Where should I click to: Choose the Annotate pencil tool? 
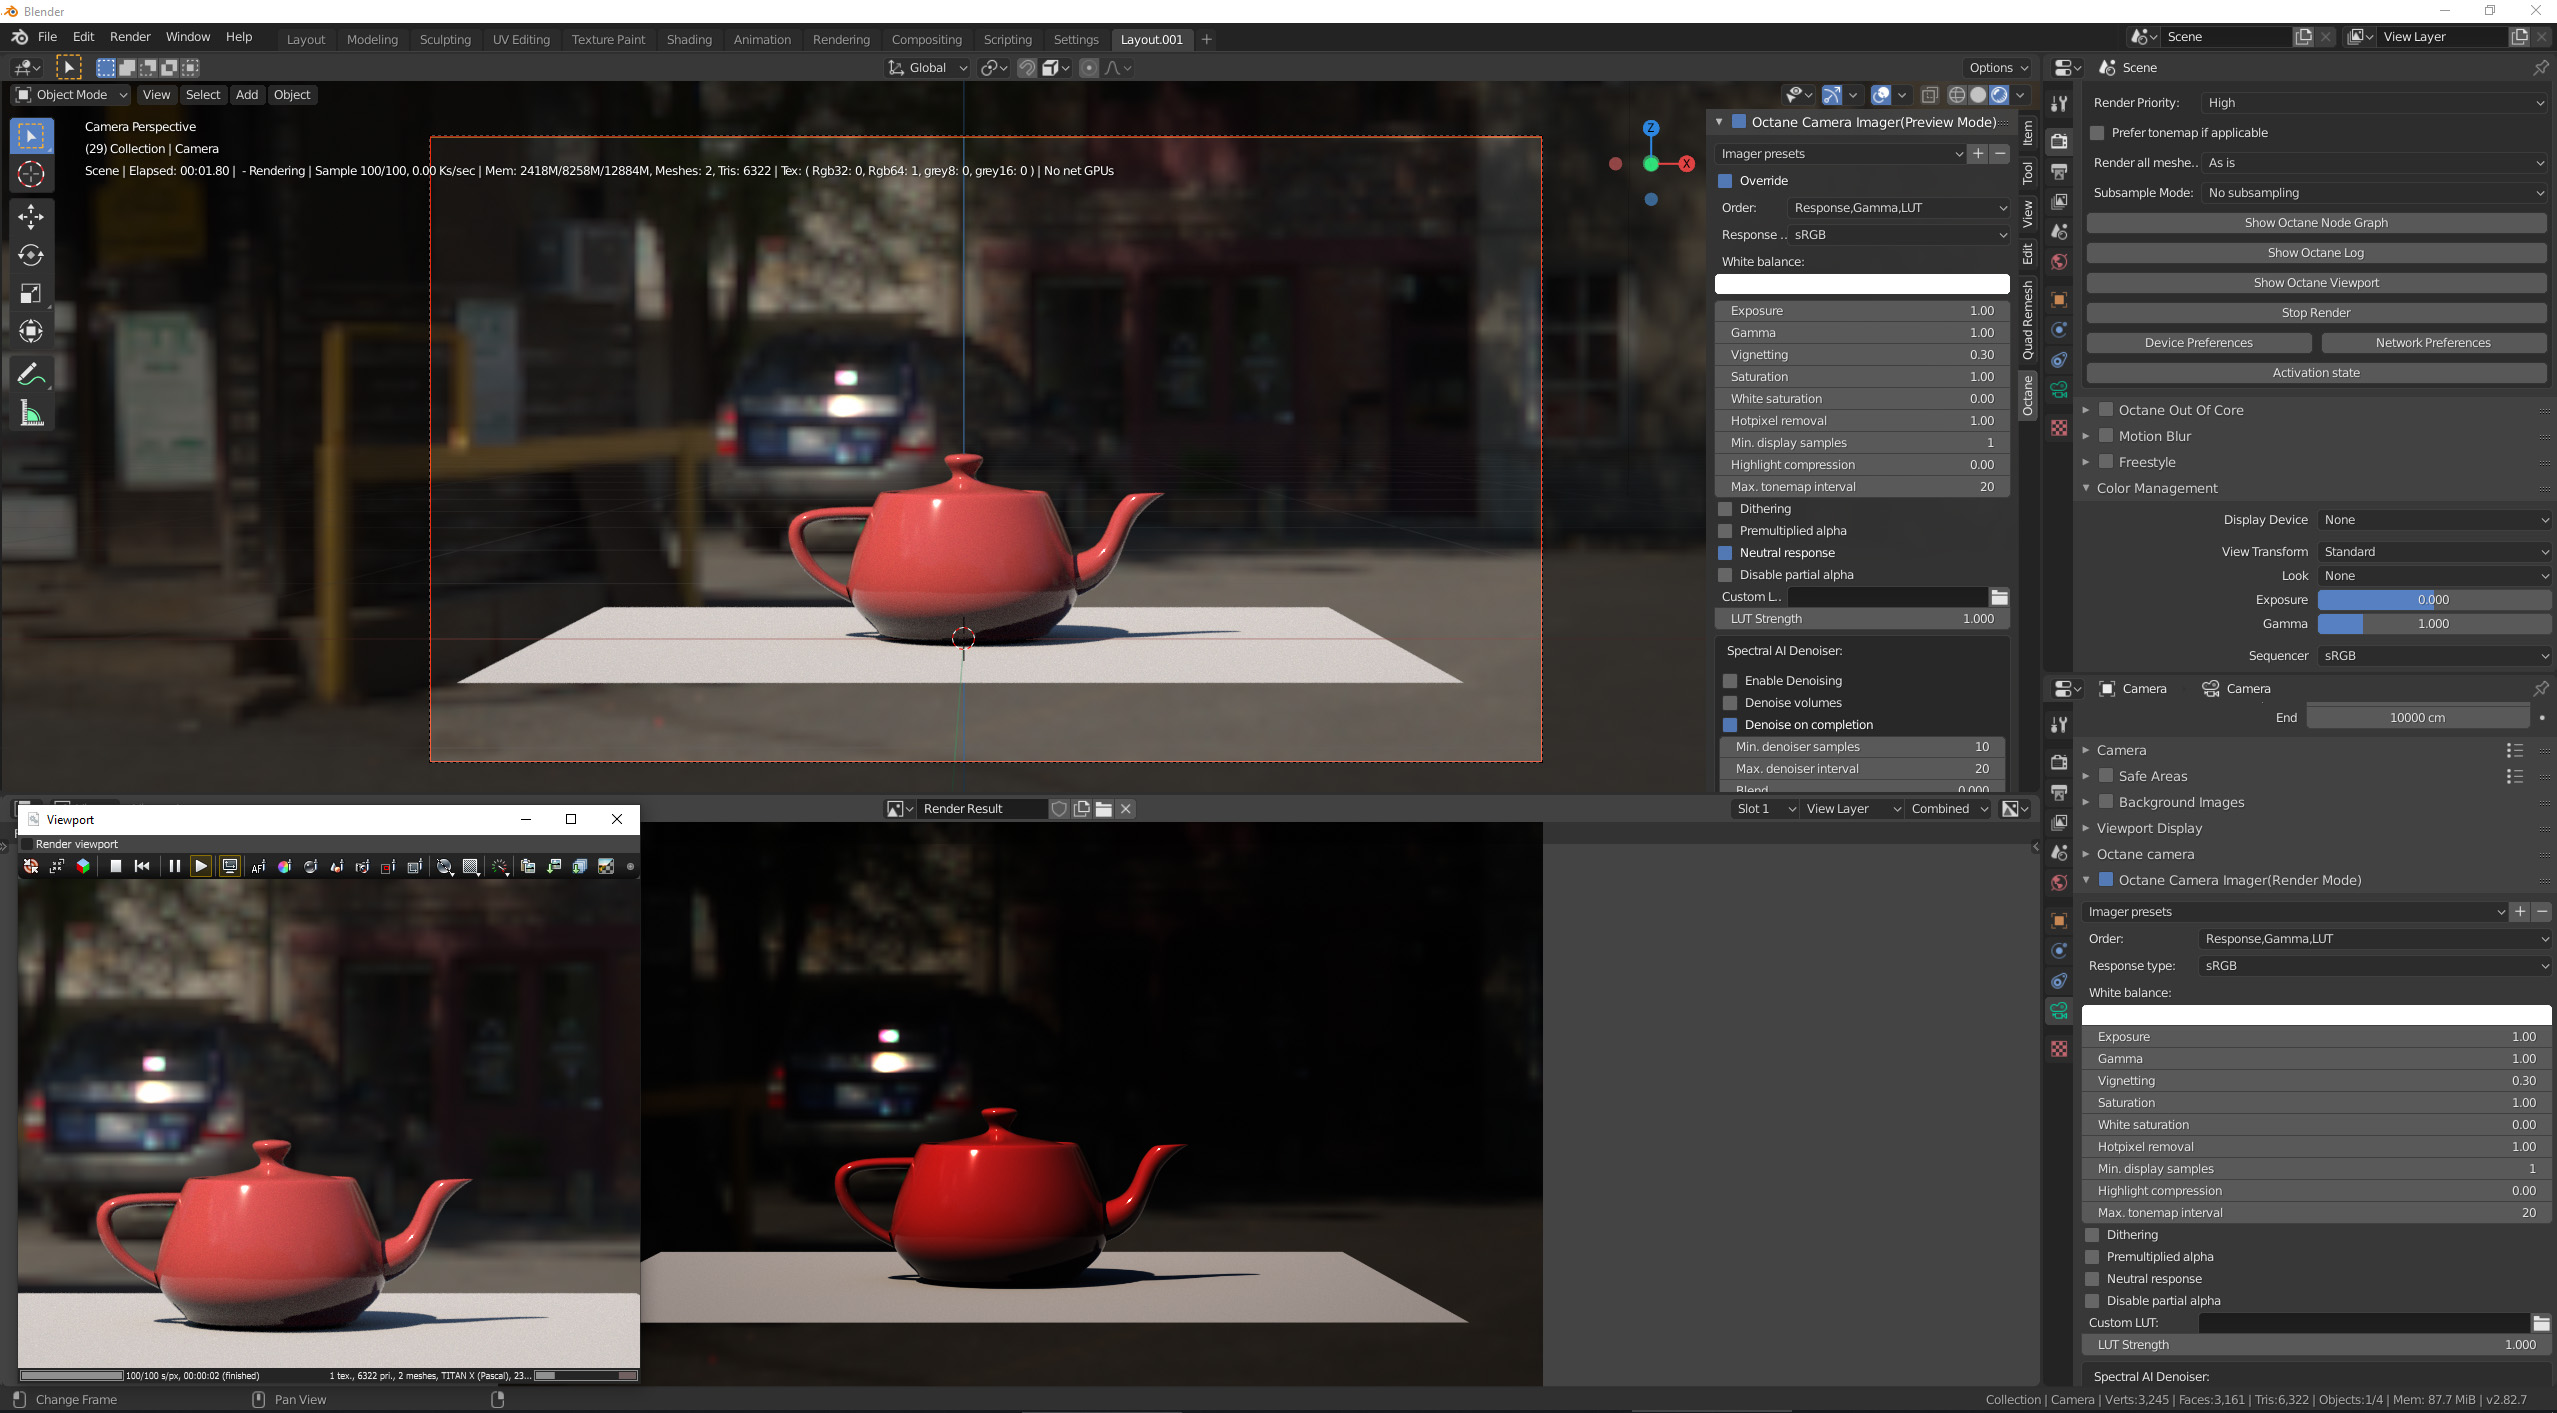pyautogui.click(x=31, y=374)
